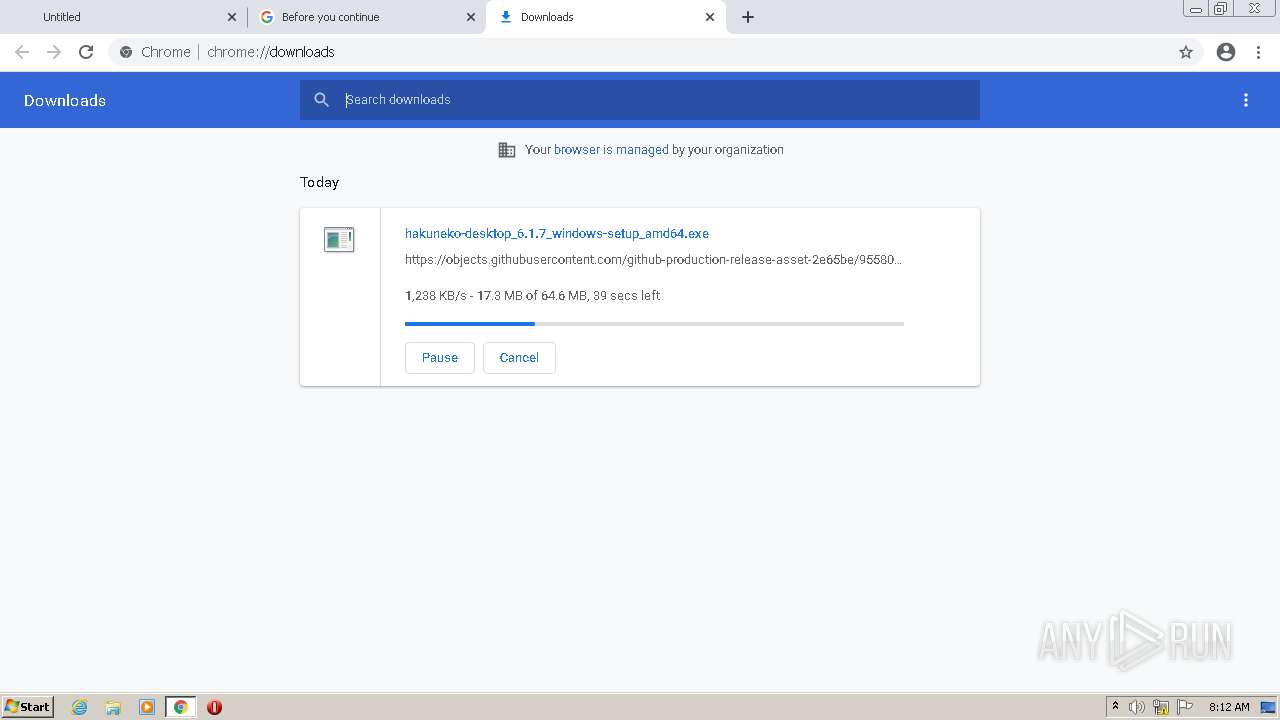
Task: Open the volume speaker tray icon
Action: (x=1137, y=707)
